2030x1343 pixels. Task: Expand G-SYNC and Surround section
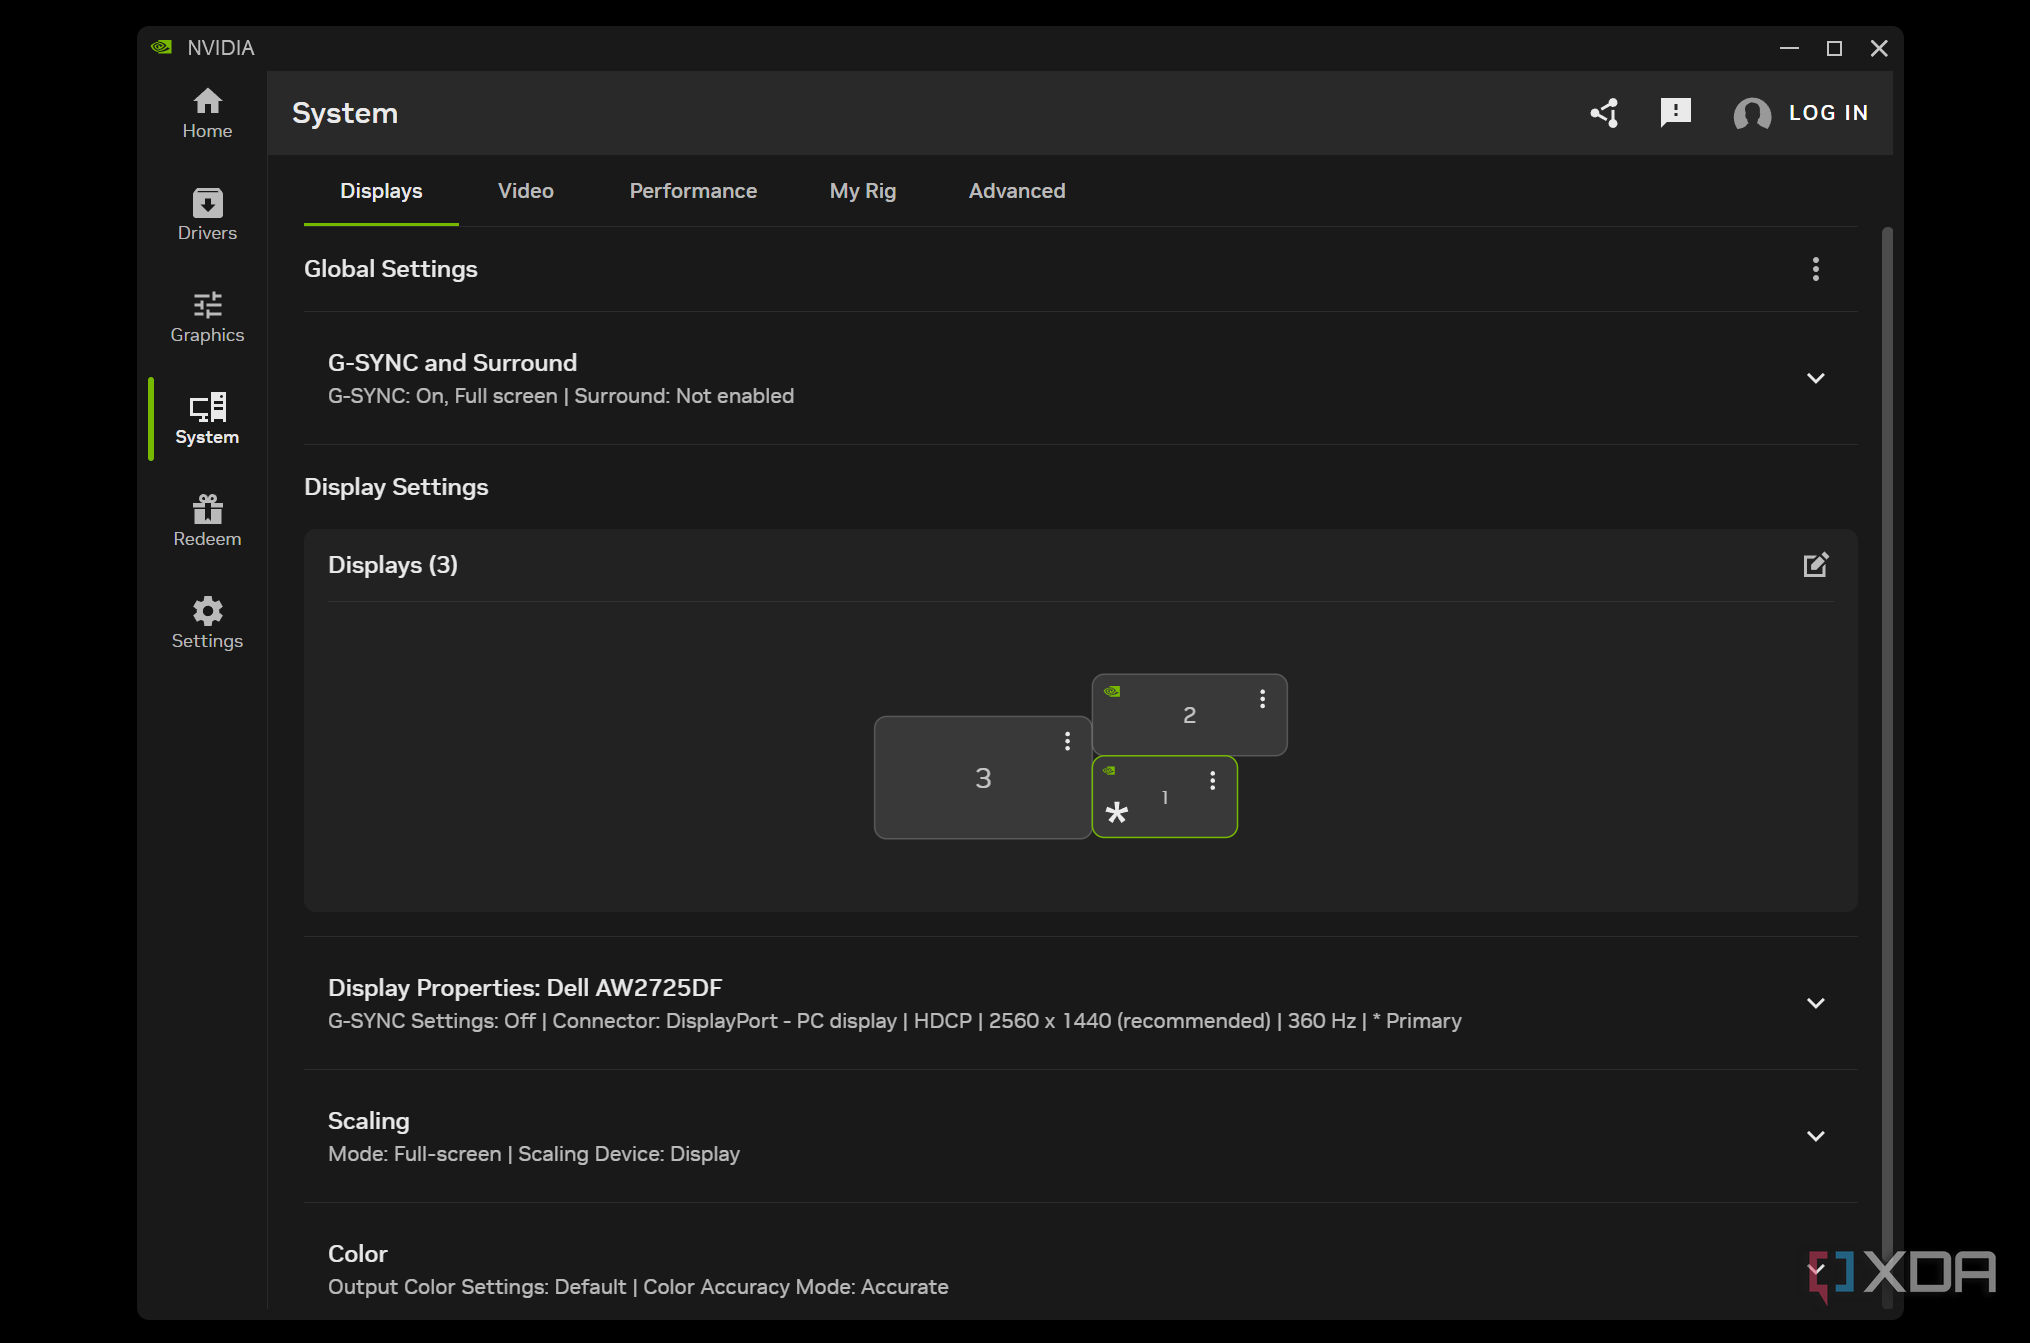[x=1816, y=378]
